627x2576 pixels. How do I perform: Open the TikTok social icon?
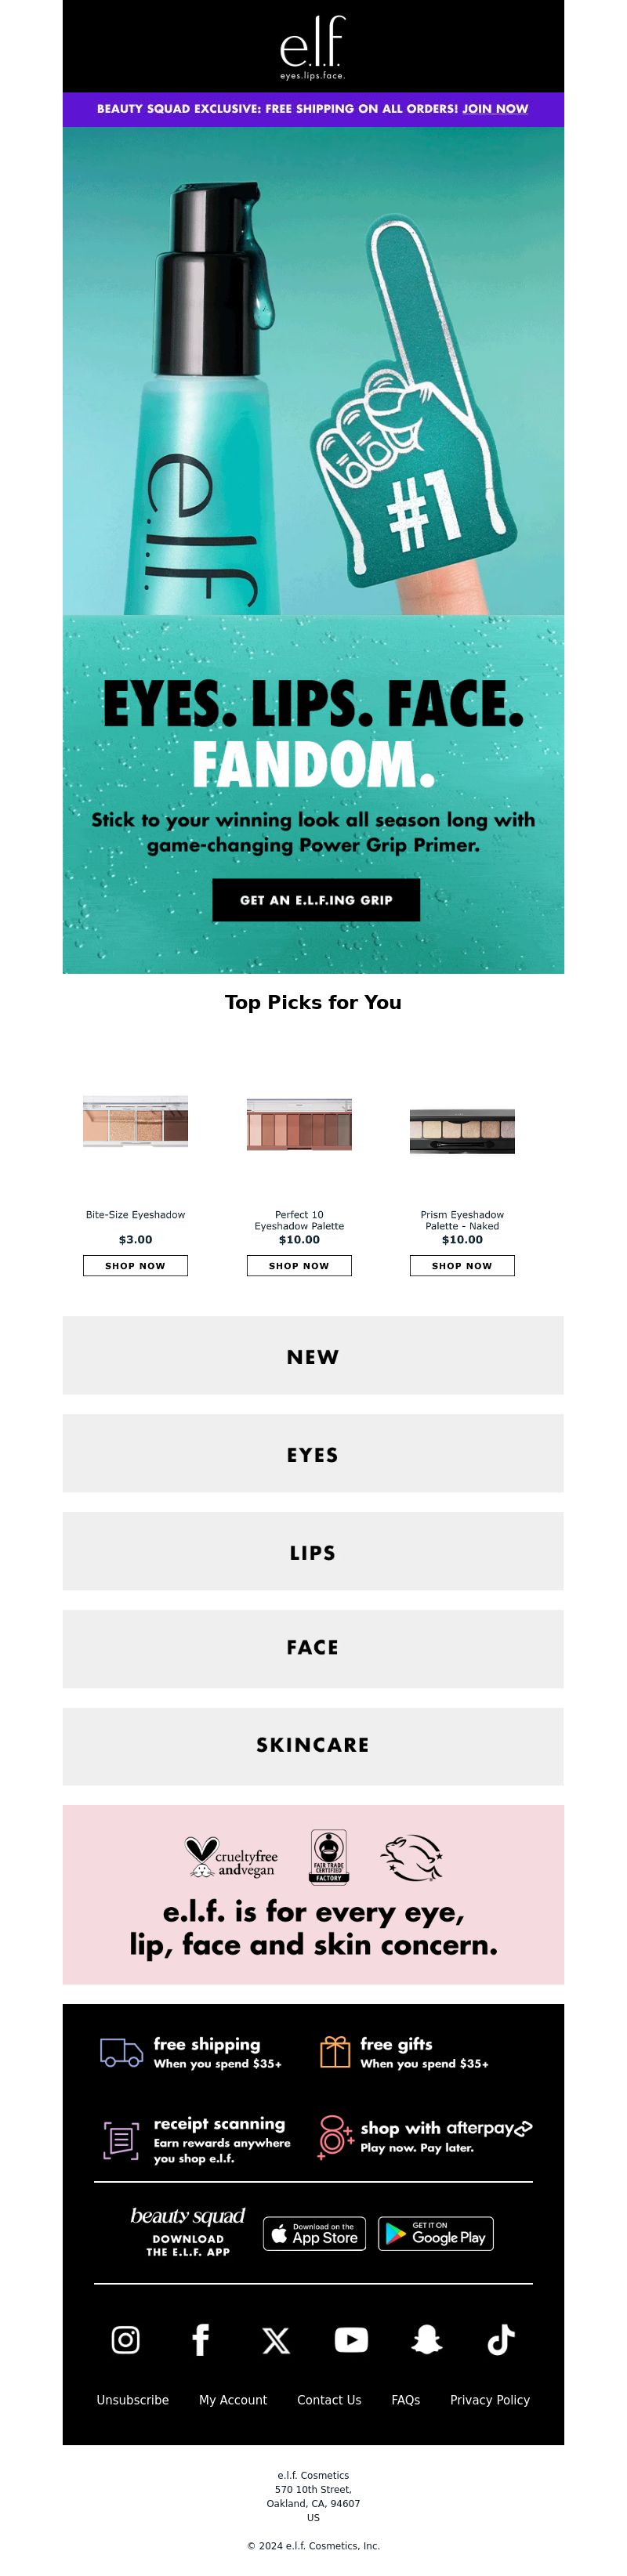(501, 2340)
